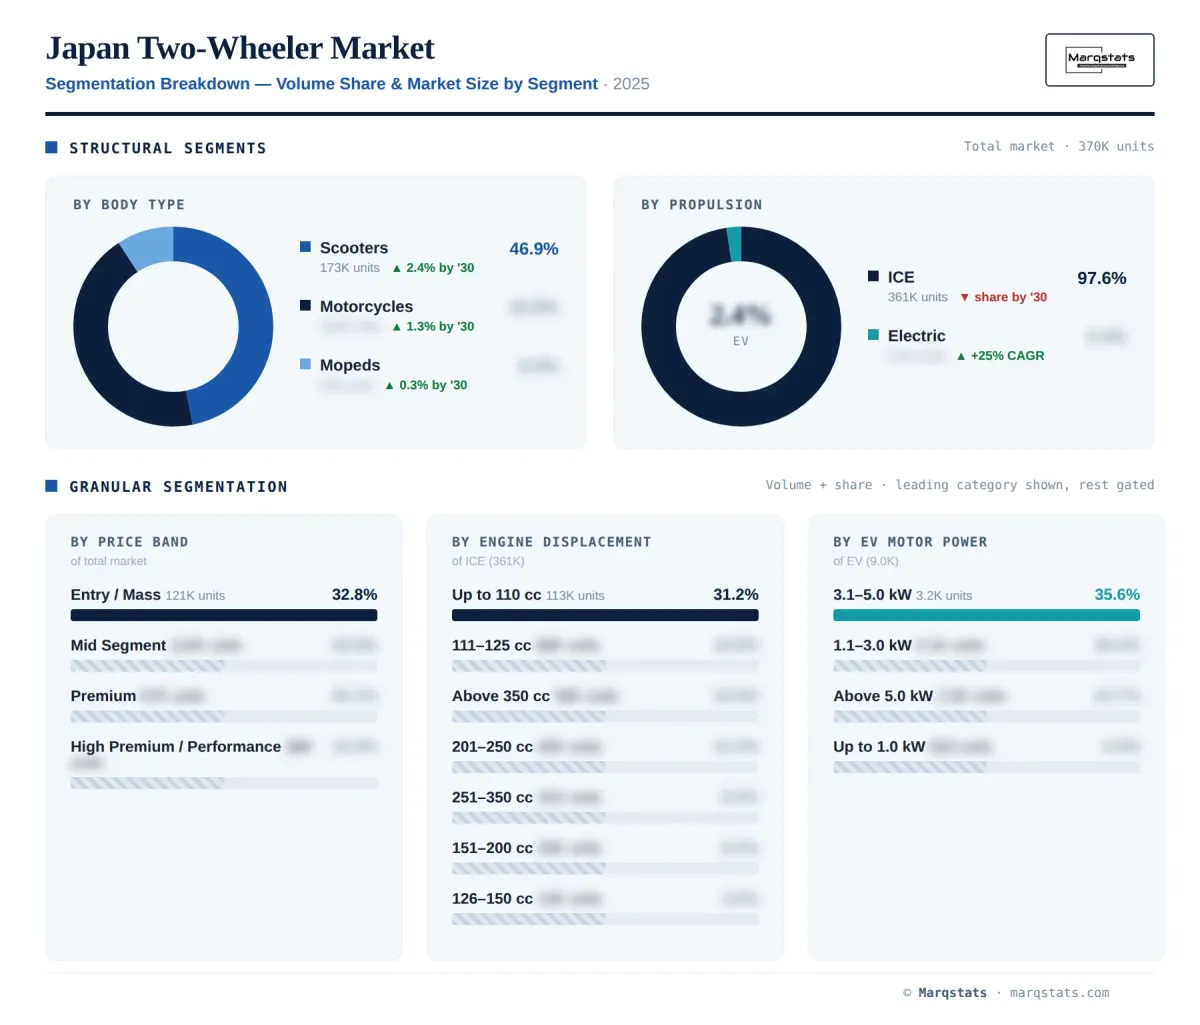Click the '111–125 cc' row label

pyautogui.click(x=492, y=646)
